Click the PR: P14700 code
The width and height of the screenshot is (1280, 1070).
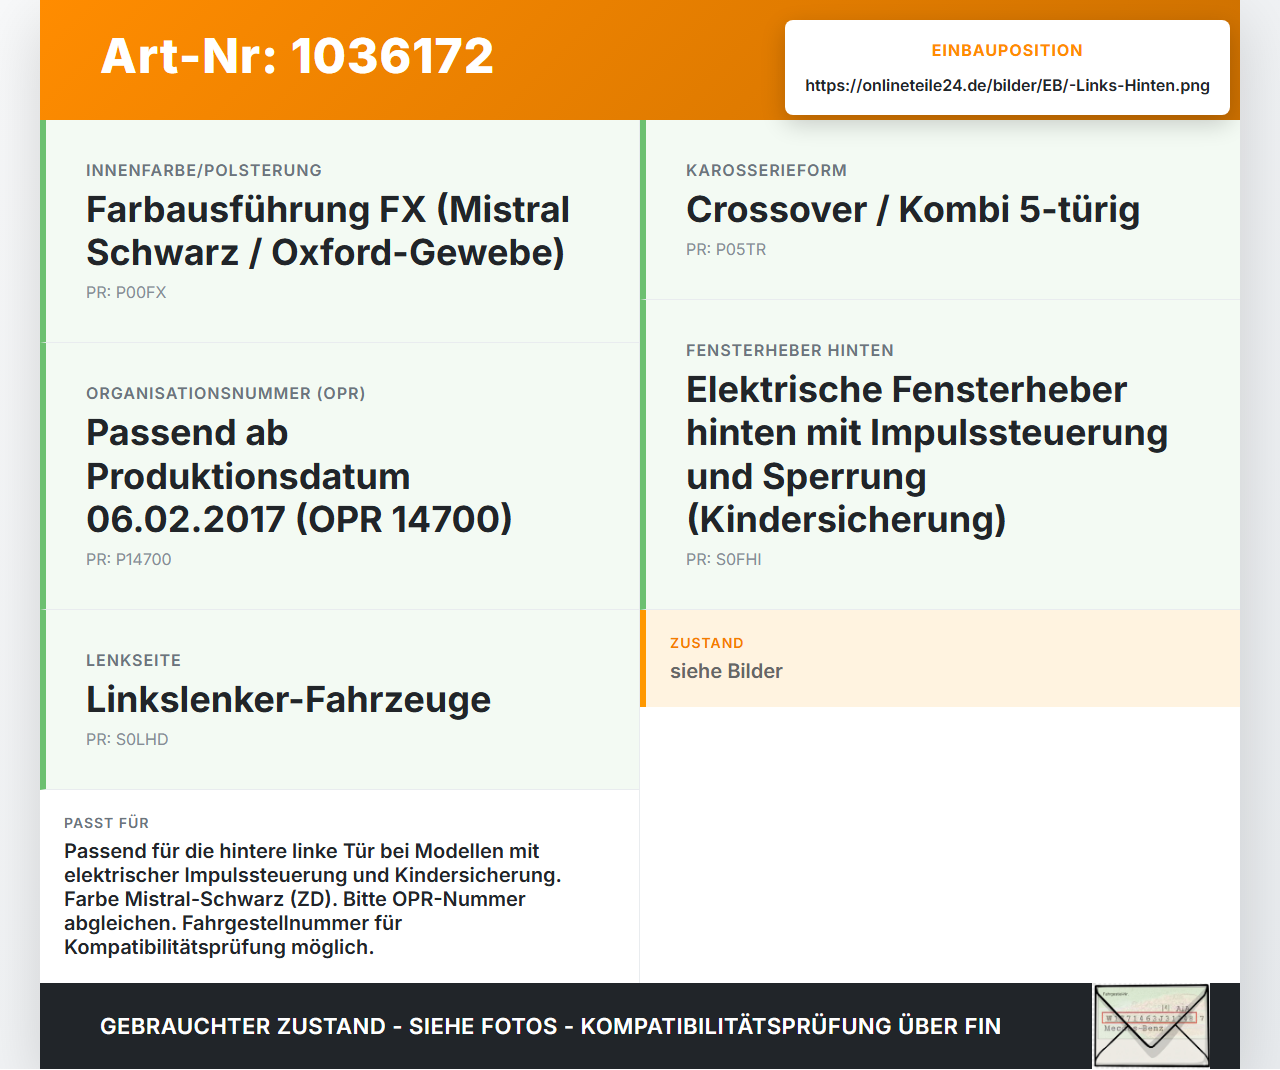(129, 559)
